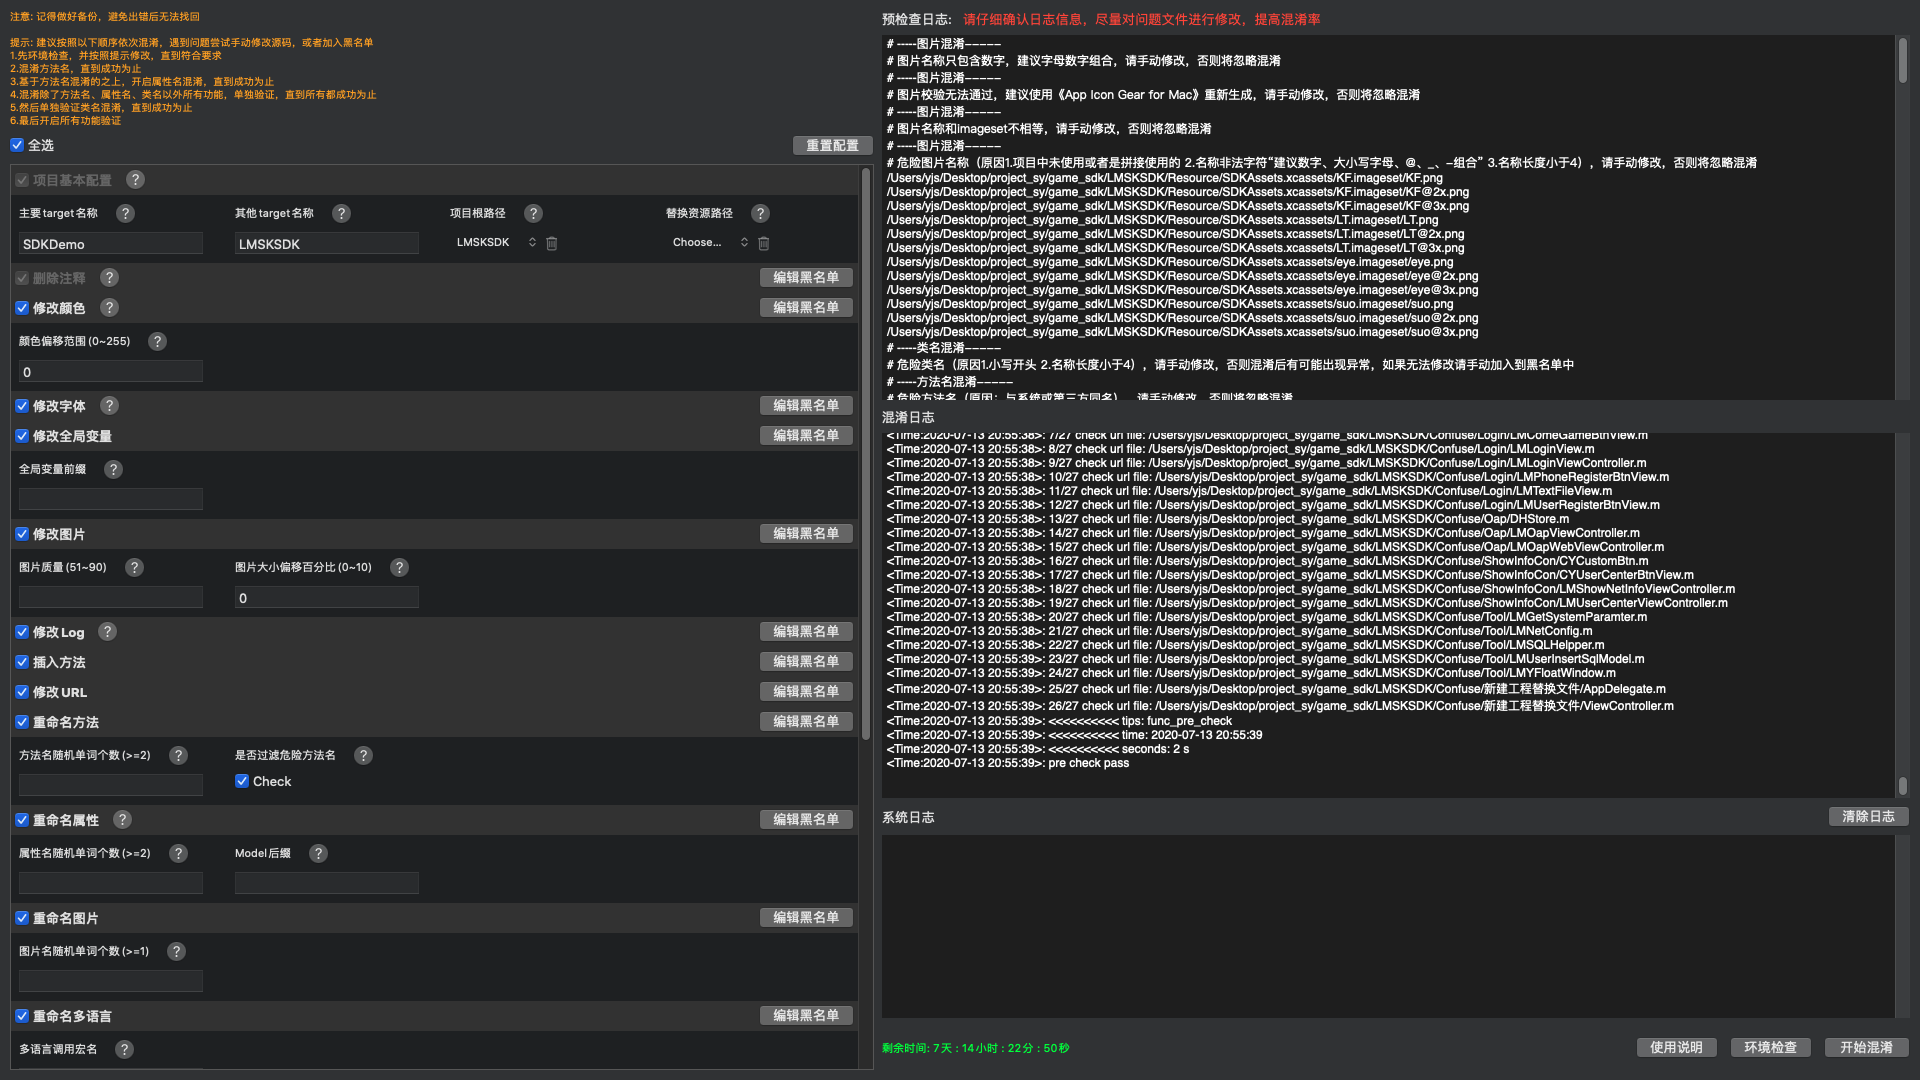Open help for 项目基本配置 section
The image size is (1920, 1080).
136,180
